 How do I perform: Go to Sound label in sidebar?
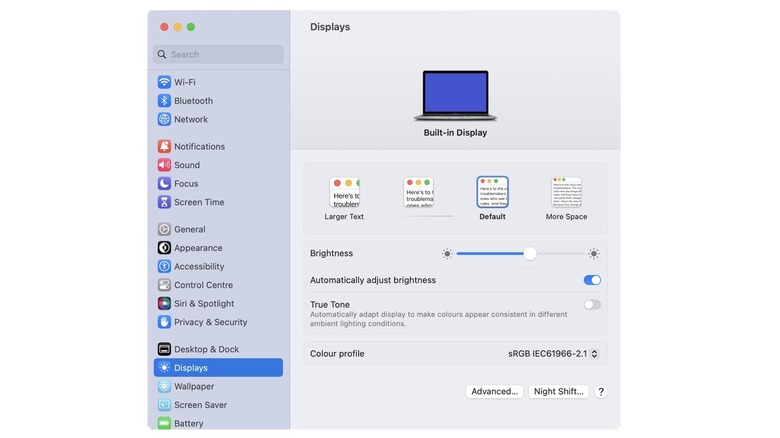pyautogui.click(x=187, y=165)
